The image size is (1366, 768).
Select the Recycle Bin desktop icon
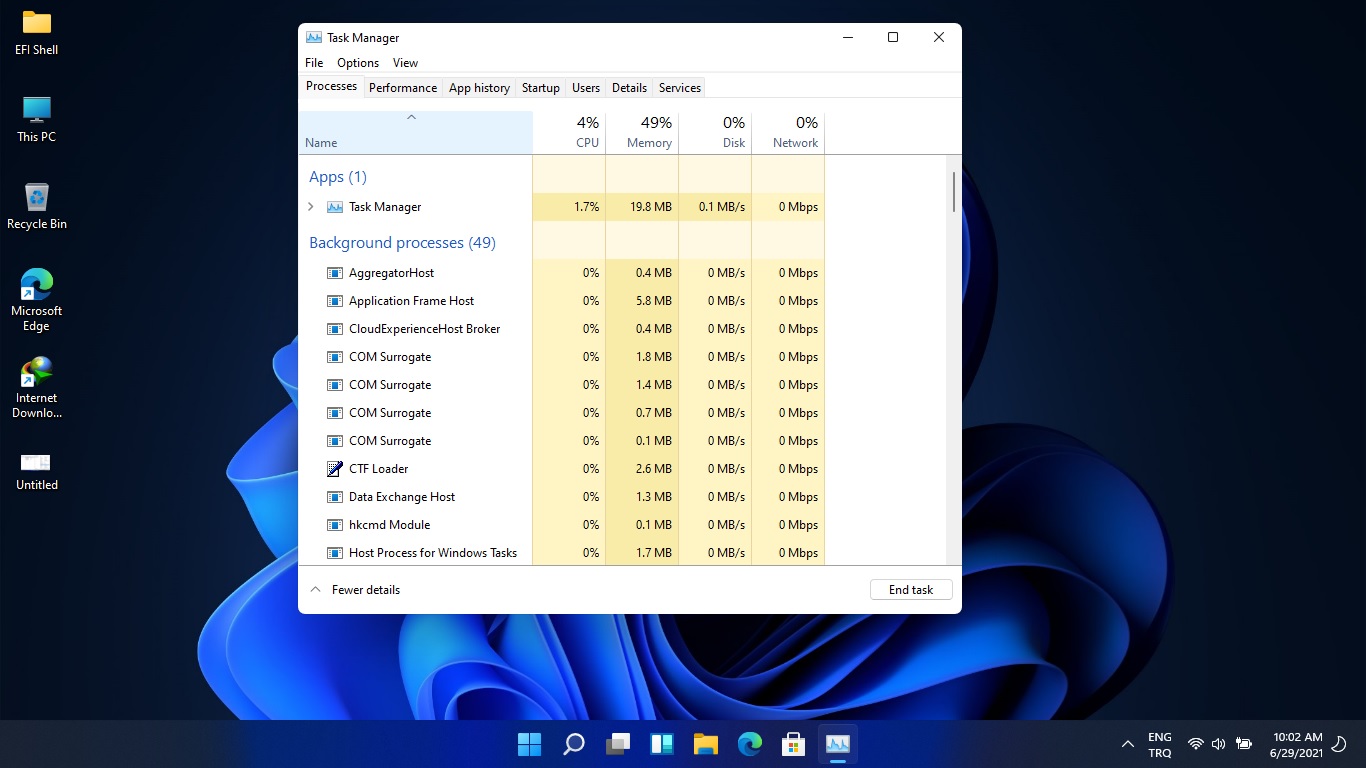37,206
